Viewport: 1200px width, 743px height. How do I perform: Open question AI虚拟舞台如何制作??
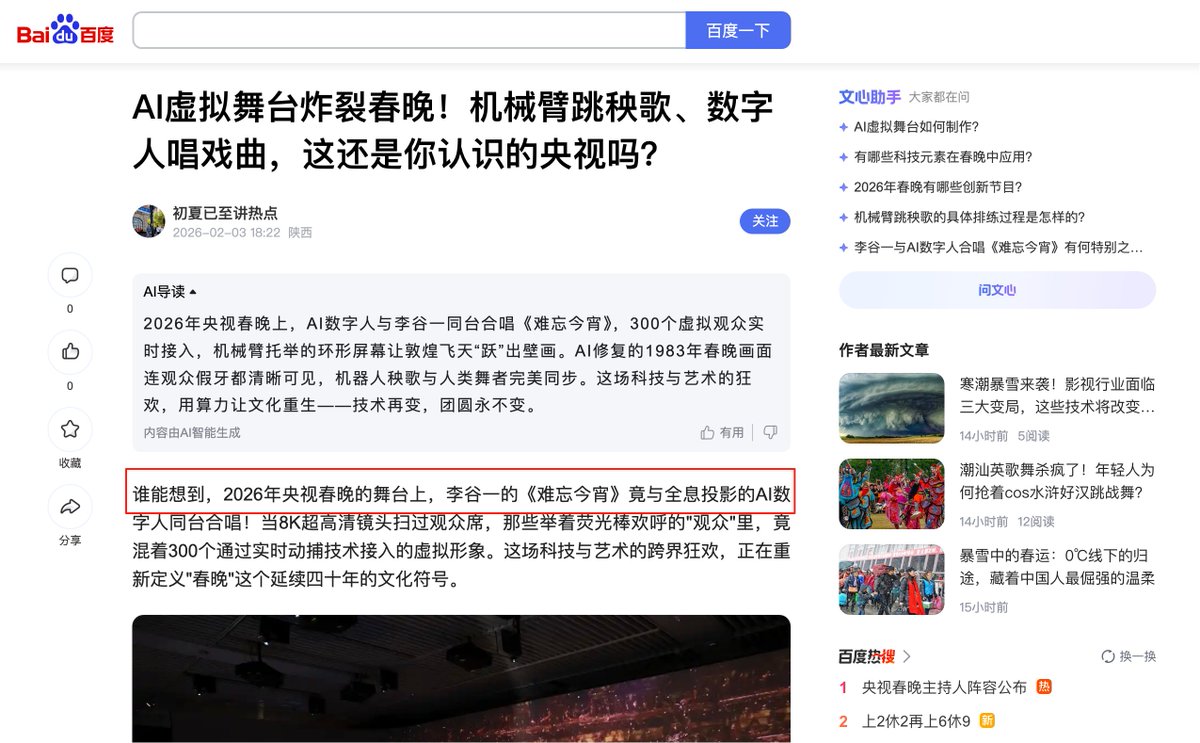[x=916, y=127]
